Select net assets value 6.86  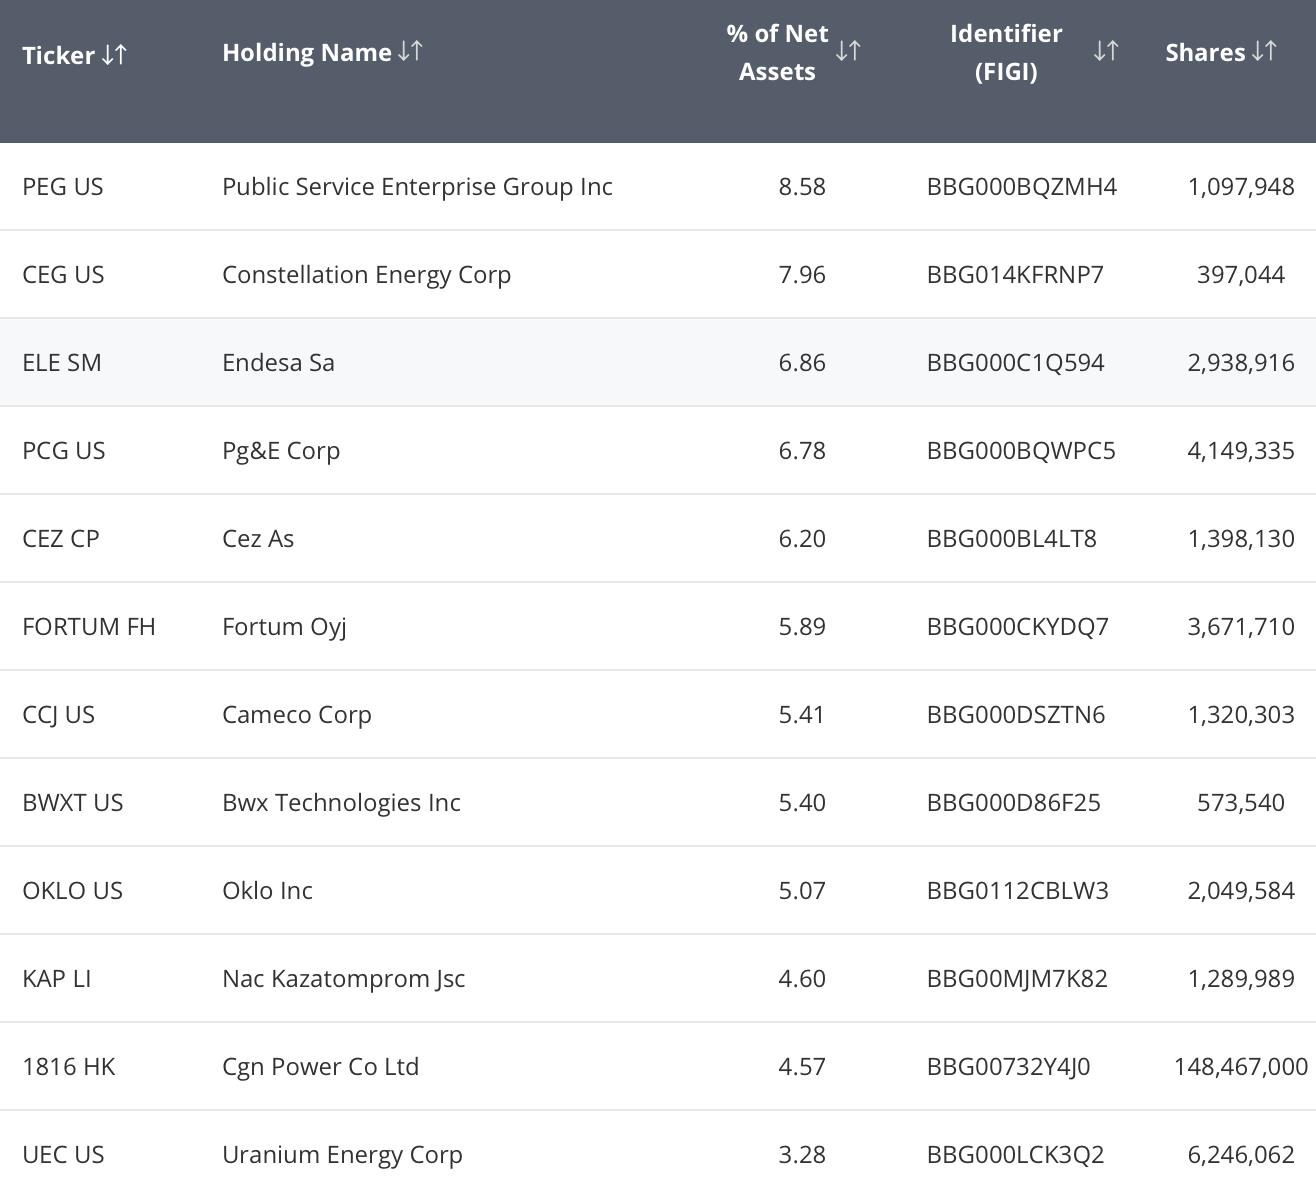[802, 363]
